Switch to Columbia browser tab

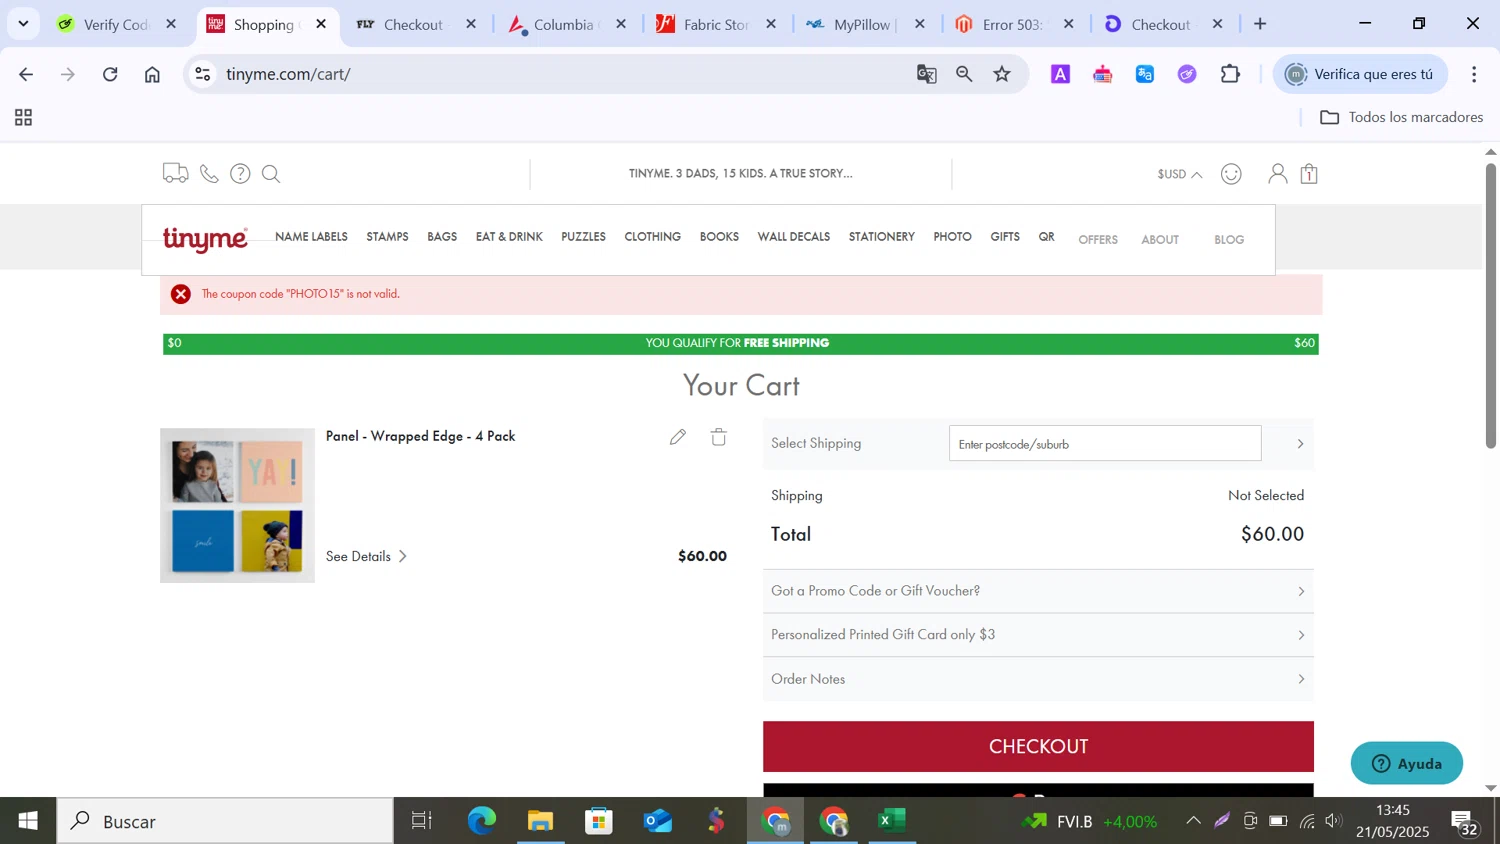pyautogui.click(x=566, y=24)
